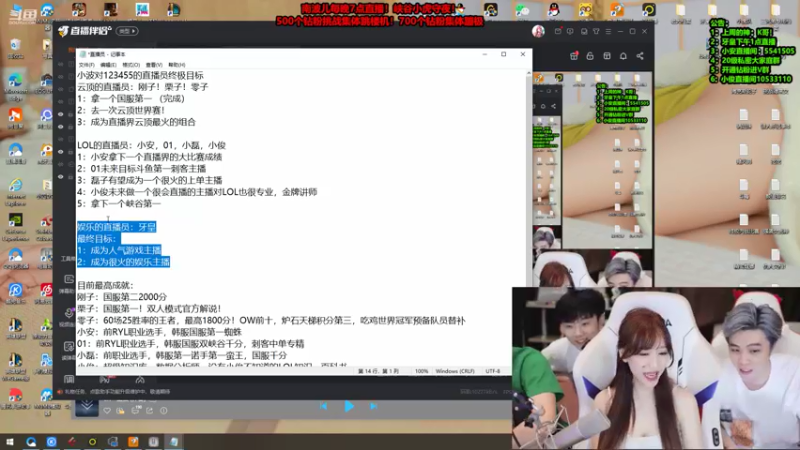The height and width of the screenshot is (450, 800).
Task: Open the notification bell in 直播伴侣
Action: (623, 56)
